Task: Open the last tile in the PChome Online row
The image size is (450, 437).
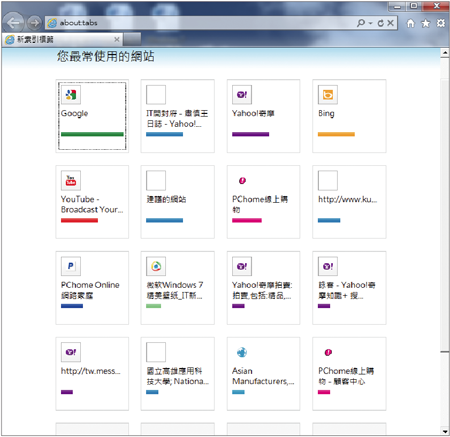Action: tap(349, 288)
